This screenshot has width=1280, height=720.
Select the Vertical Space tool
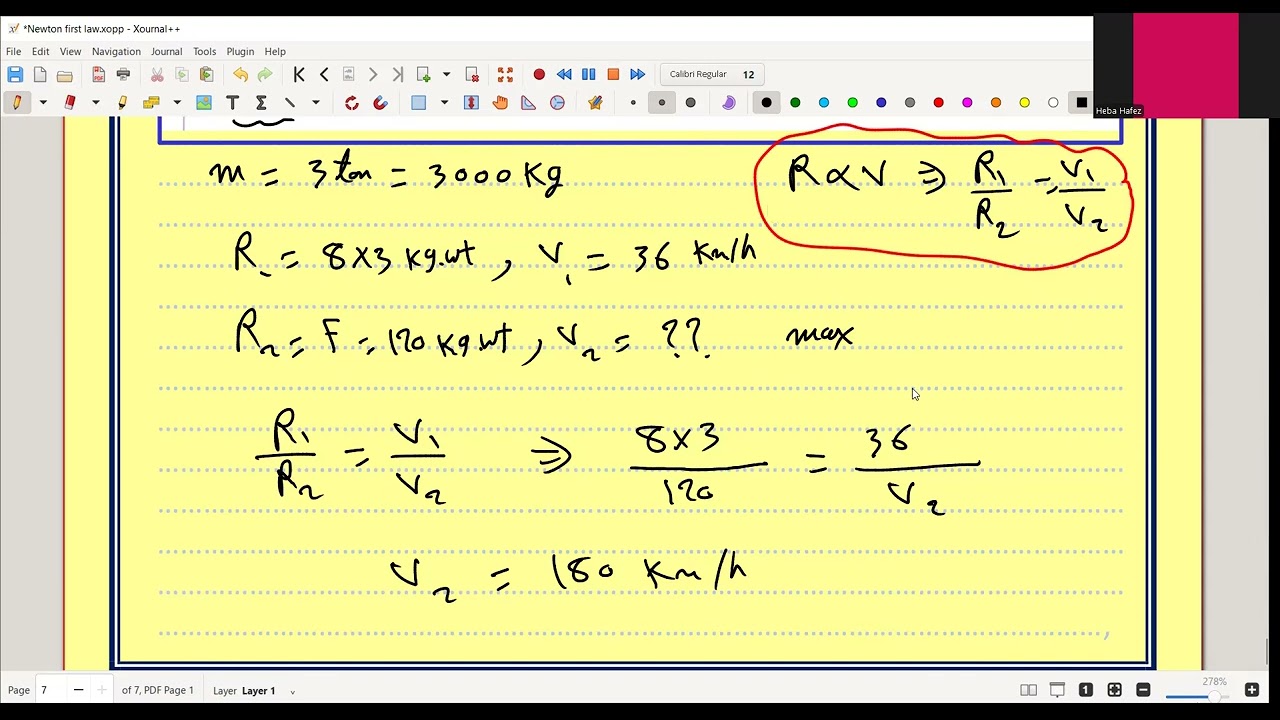tap(472, 102)
